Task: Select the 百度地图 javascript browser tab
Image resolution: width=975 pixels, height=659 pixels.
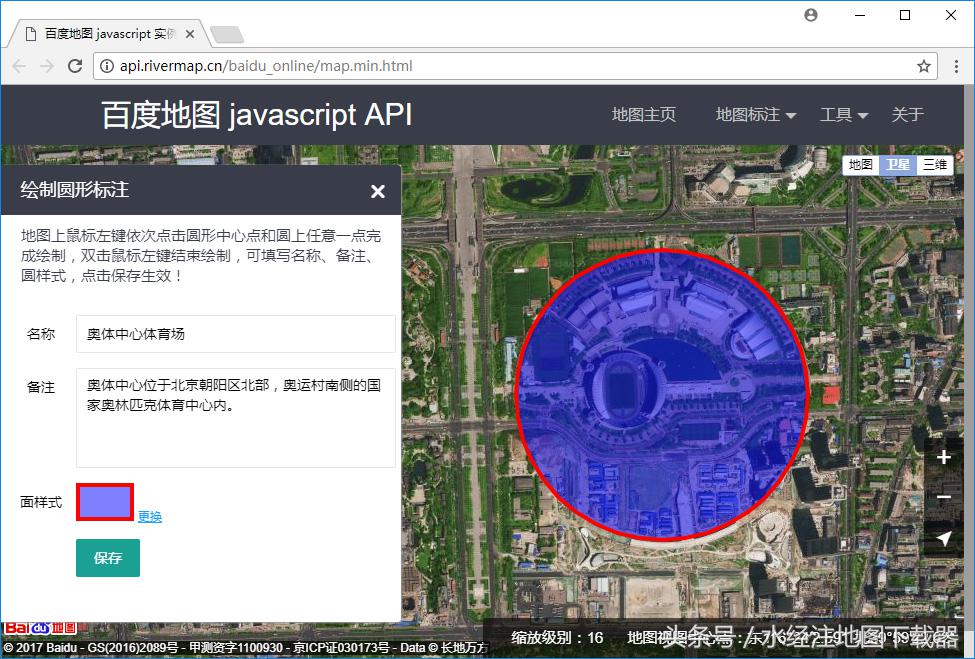Action: tap(105, 33)
